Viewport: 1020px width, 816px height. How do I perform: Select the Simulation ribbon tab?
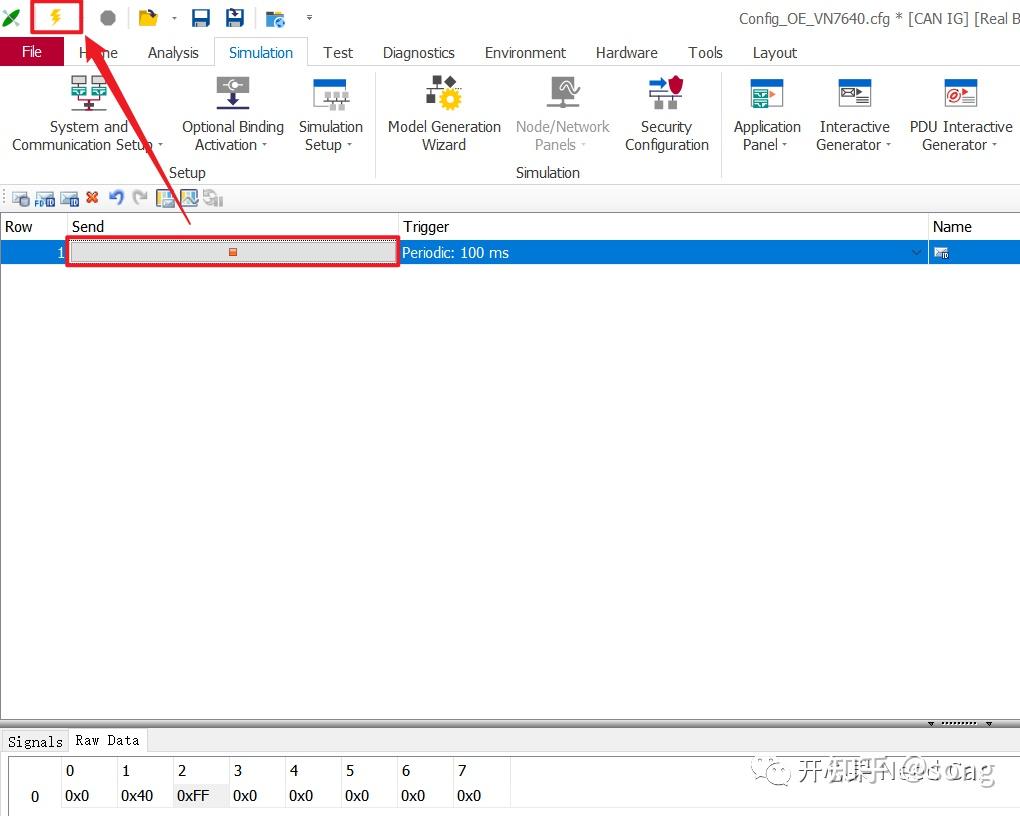click(260, 53)
